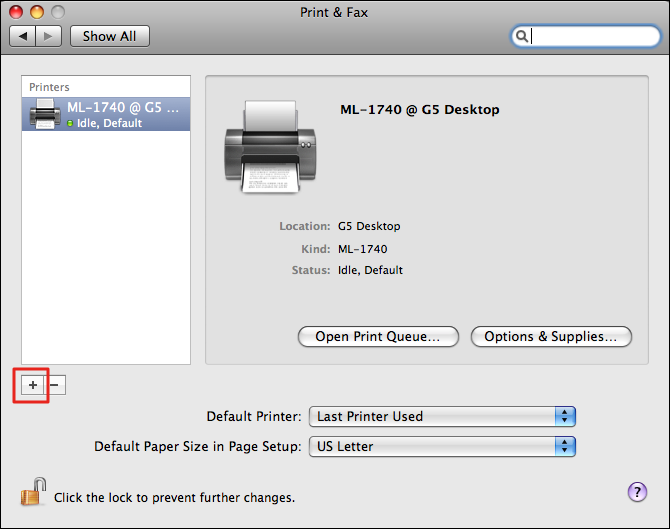The width and height of the screenshot is (670, 529).
Task: Click the 'Idle, Default' status text in the printers list
Action: point(109,123)
